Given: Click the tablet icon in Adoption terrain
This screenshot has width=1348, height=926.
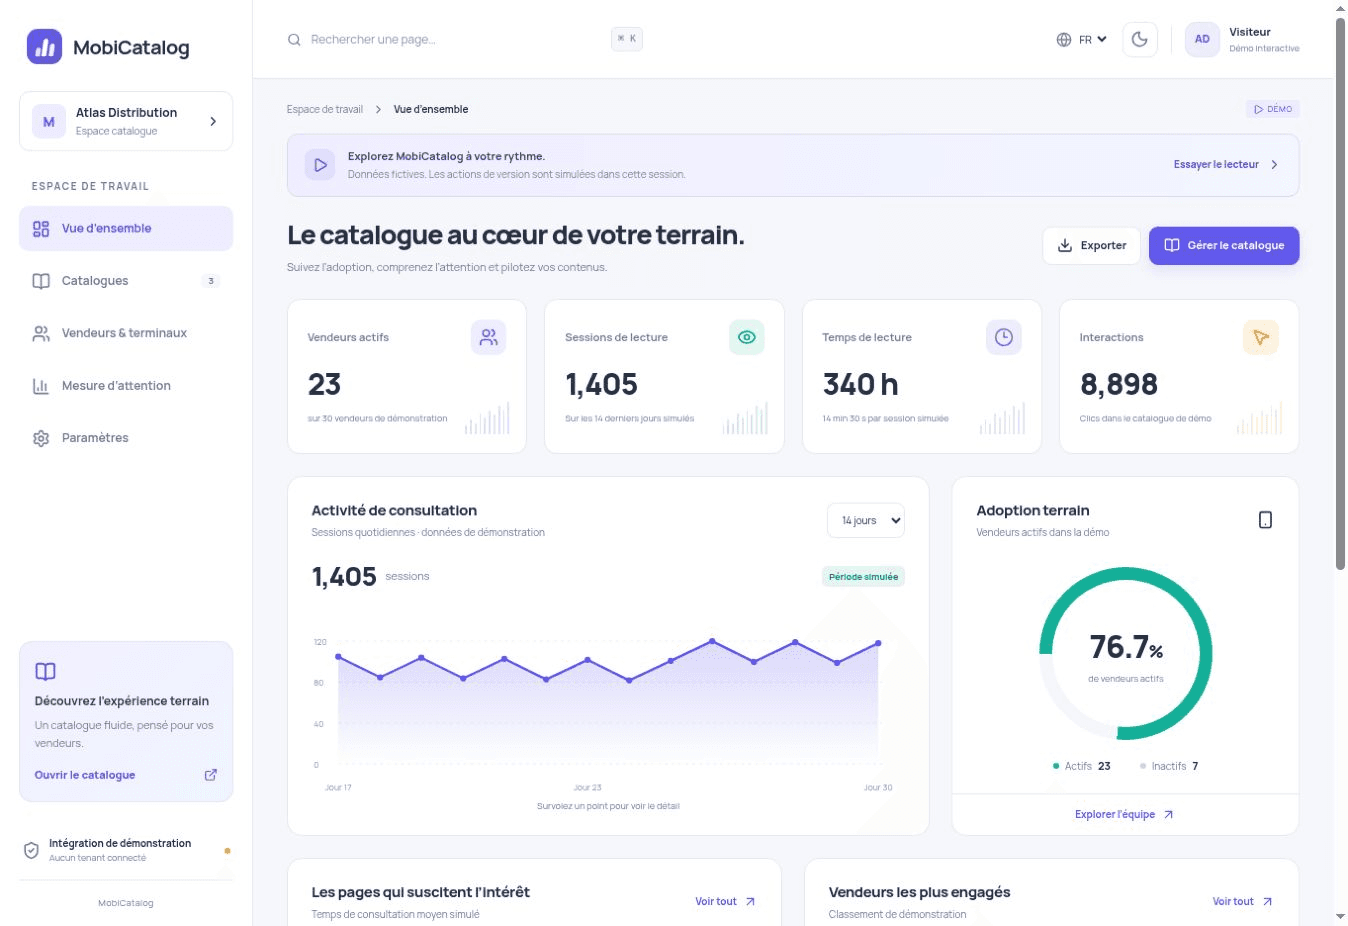Looking at the screenshot, I should tap(1265, 520).
